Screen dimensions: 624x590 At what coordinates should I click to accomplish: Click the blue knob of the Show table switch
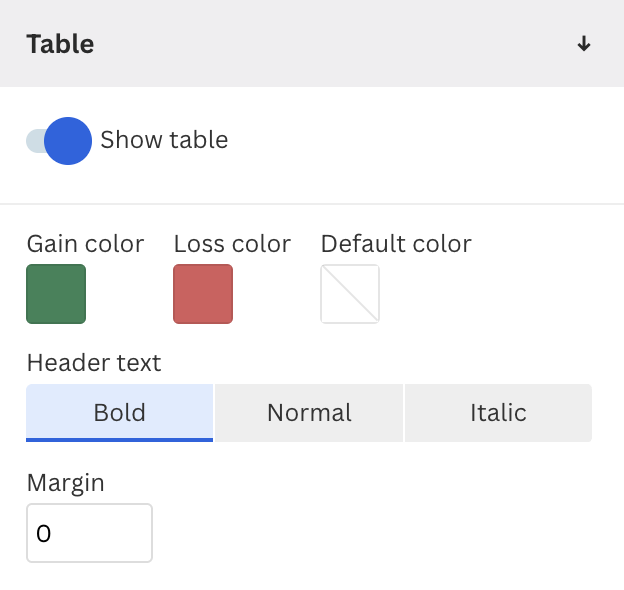[68, 141]
